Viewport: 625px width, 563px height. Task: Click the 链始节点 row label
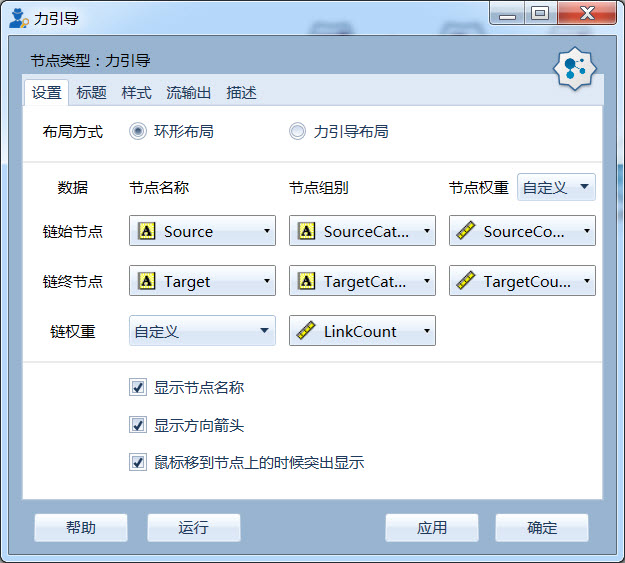[73, 231]
